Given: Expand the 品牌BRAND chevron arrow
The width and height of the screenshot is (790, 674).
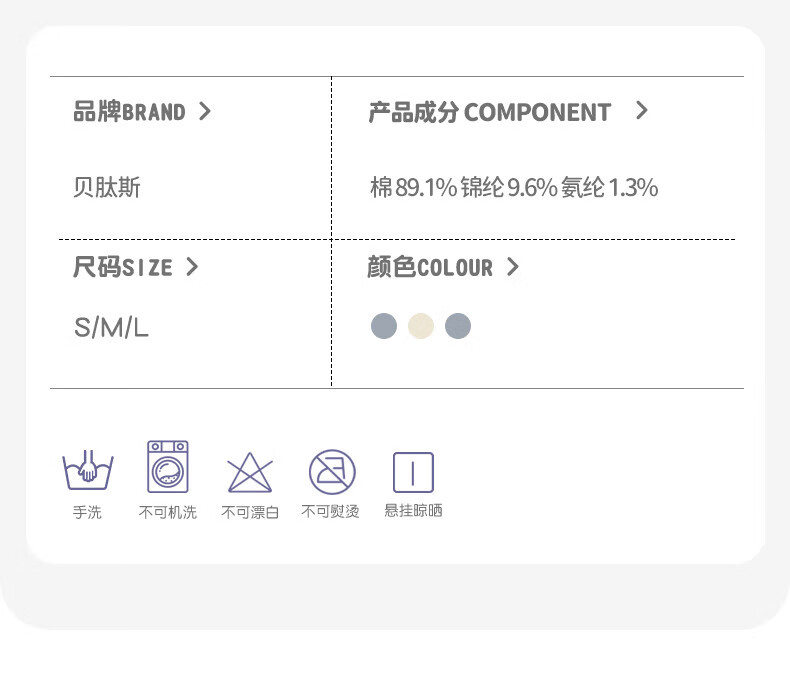Looking at the screenshot, I should (x=205, y=111).
